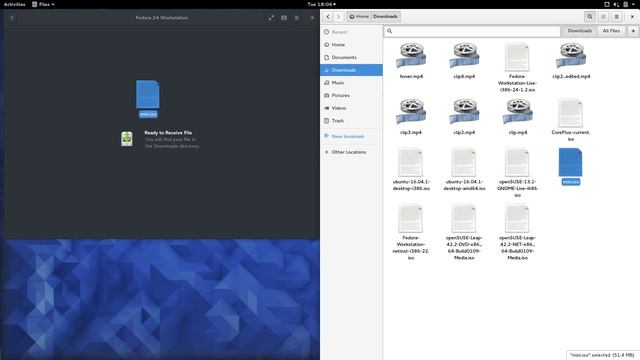
Task: Select the clip3.mp4 video file
Action: click(411, 117)
